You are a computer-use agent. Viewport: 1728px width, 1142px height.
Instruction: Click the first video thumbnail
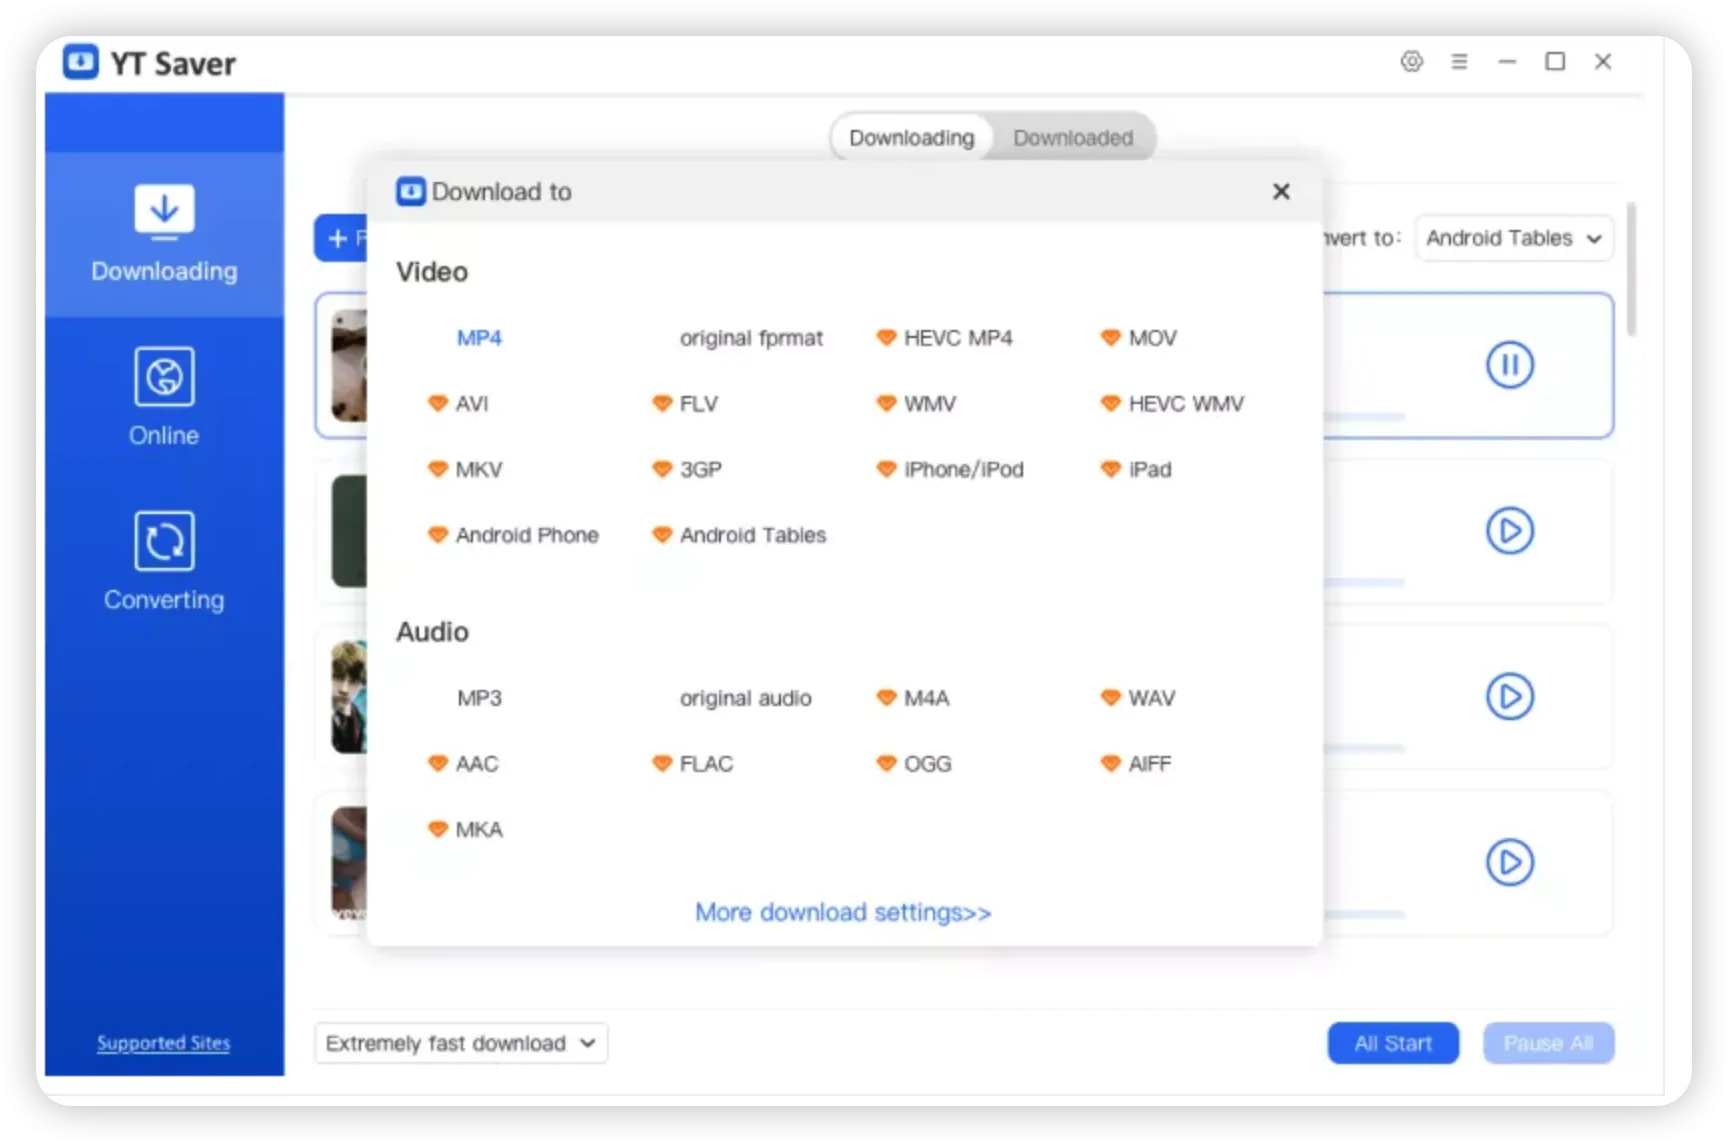(x=349, y=365)
